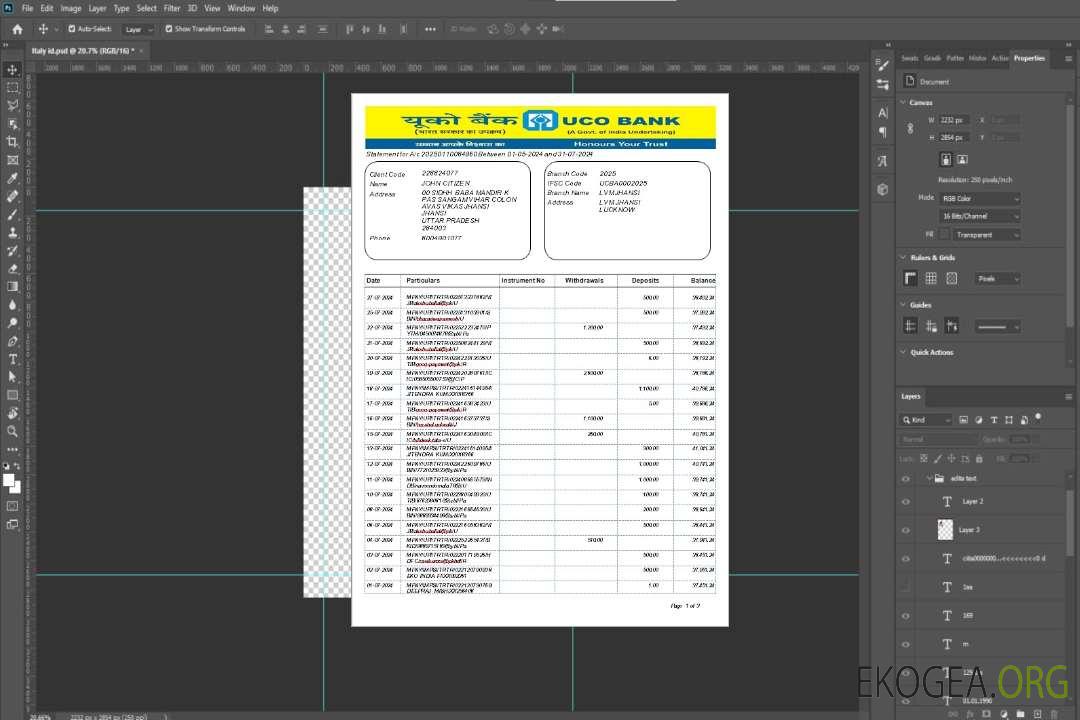The width and height of the screenshot is (1080, 720).
Task: Open the three-dots align more options
Action: point(430,29)
